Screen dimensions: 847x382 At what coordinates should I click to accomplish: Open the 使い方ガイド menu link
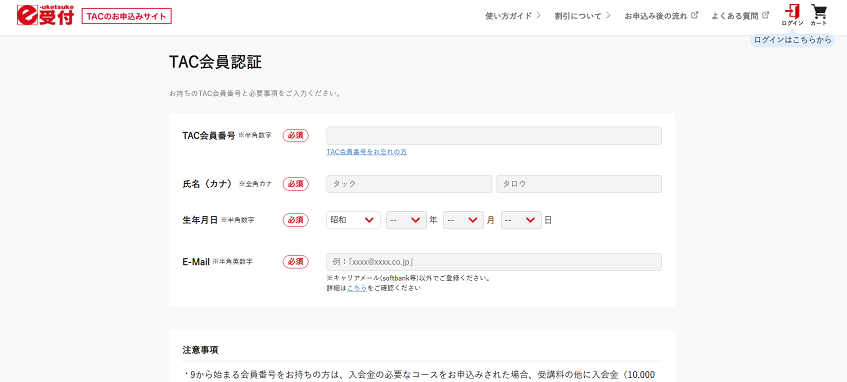pos(513,16)
